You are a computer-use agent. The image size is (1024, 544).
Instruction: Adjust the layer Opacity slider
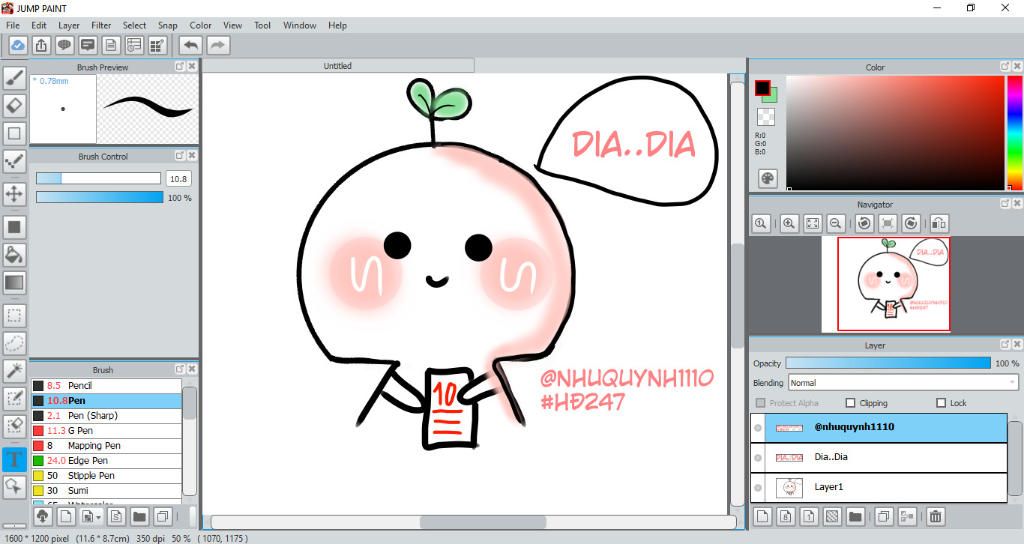click(x=888, y=363)
